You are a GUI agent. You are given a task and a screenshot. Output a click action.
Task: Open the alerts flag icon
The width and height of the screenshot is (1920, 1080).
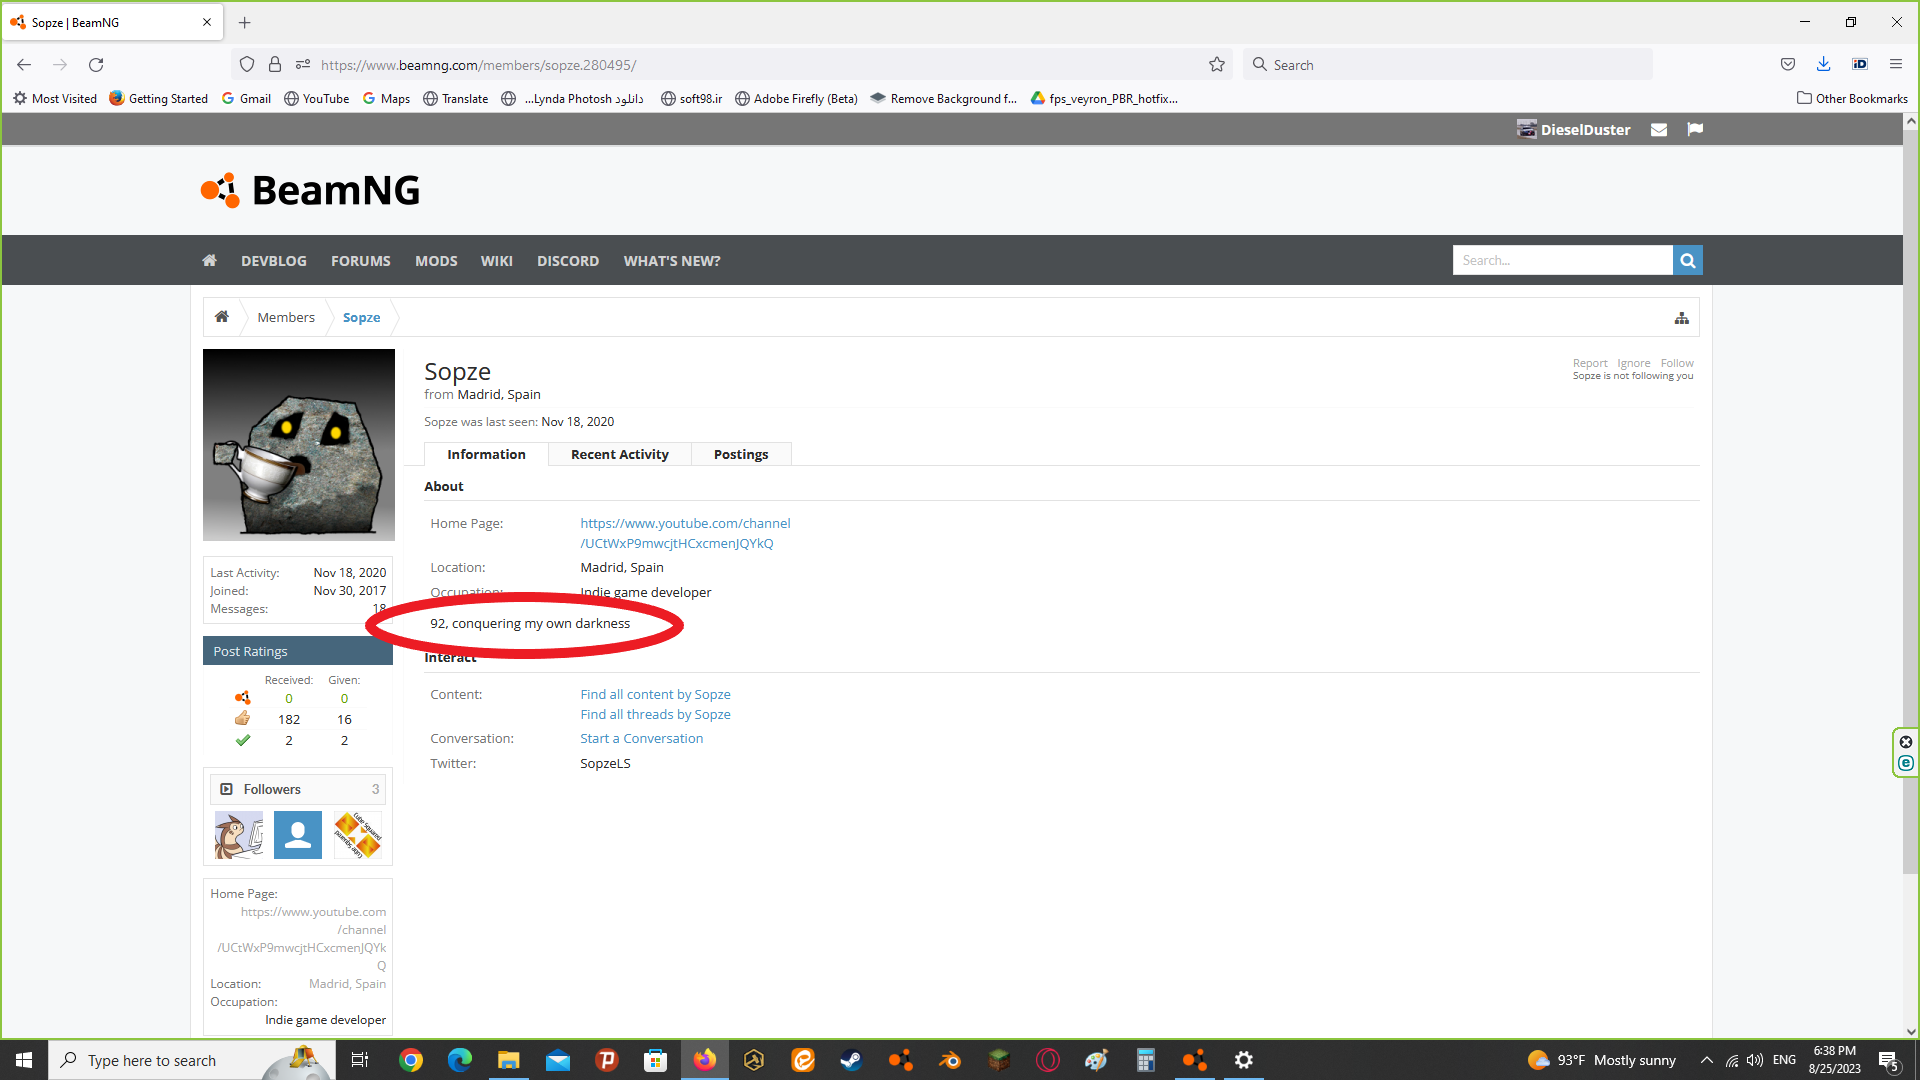[1695, 130]
